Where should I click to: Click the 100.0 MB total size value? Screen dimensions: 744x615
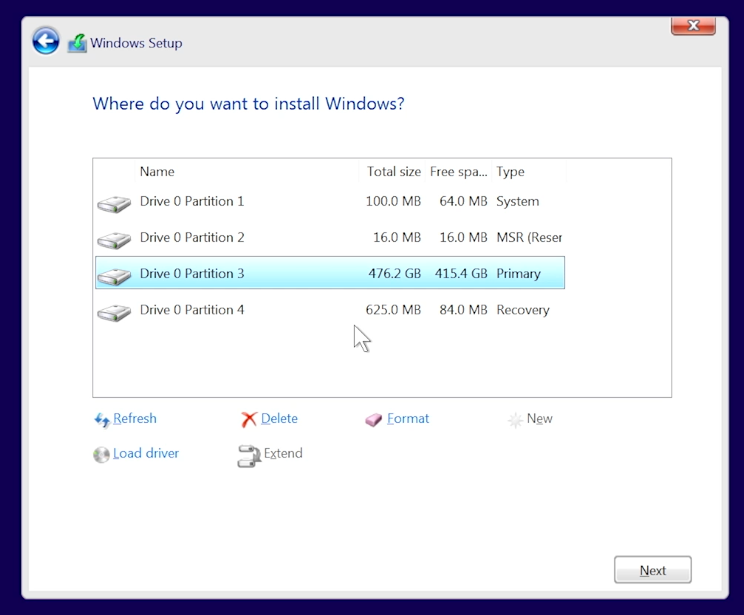pos(393,201)
